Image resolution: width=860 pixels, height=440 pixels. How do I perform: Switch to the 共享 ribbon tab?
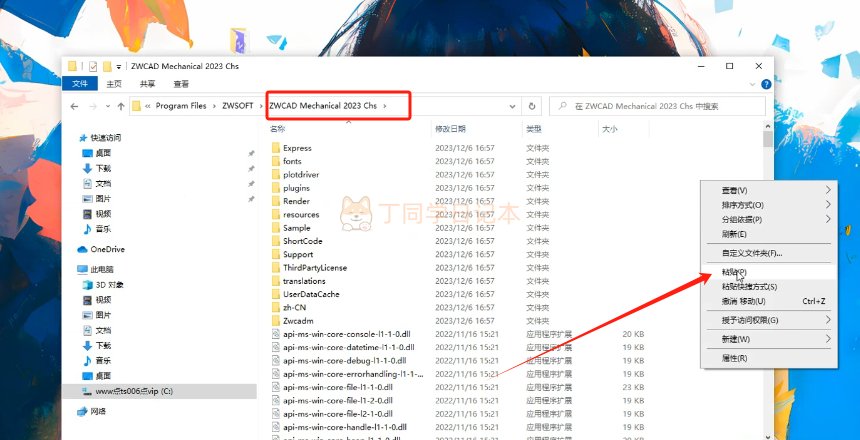(147, 84)
